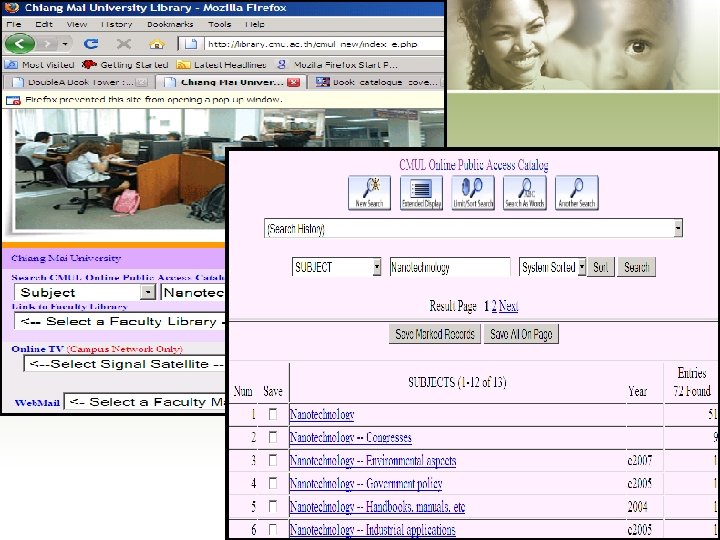This screenshot has height=540, width=720.
Task: Switch to the Book catalogue tab
Action: (x=377, y=83)
